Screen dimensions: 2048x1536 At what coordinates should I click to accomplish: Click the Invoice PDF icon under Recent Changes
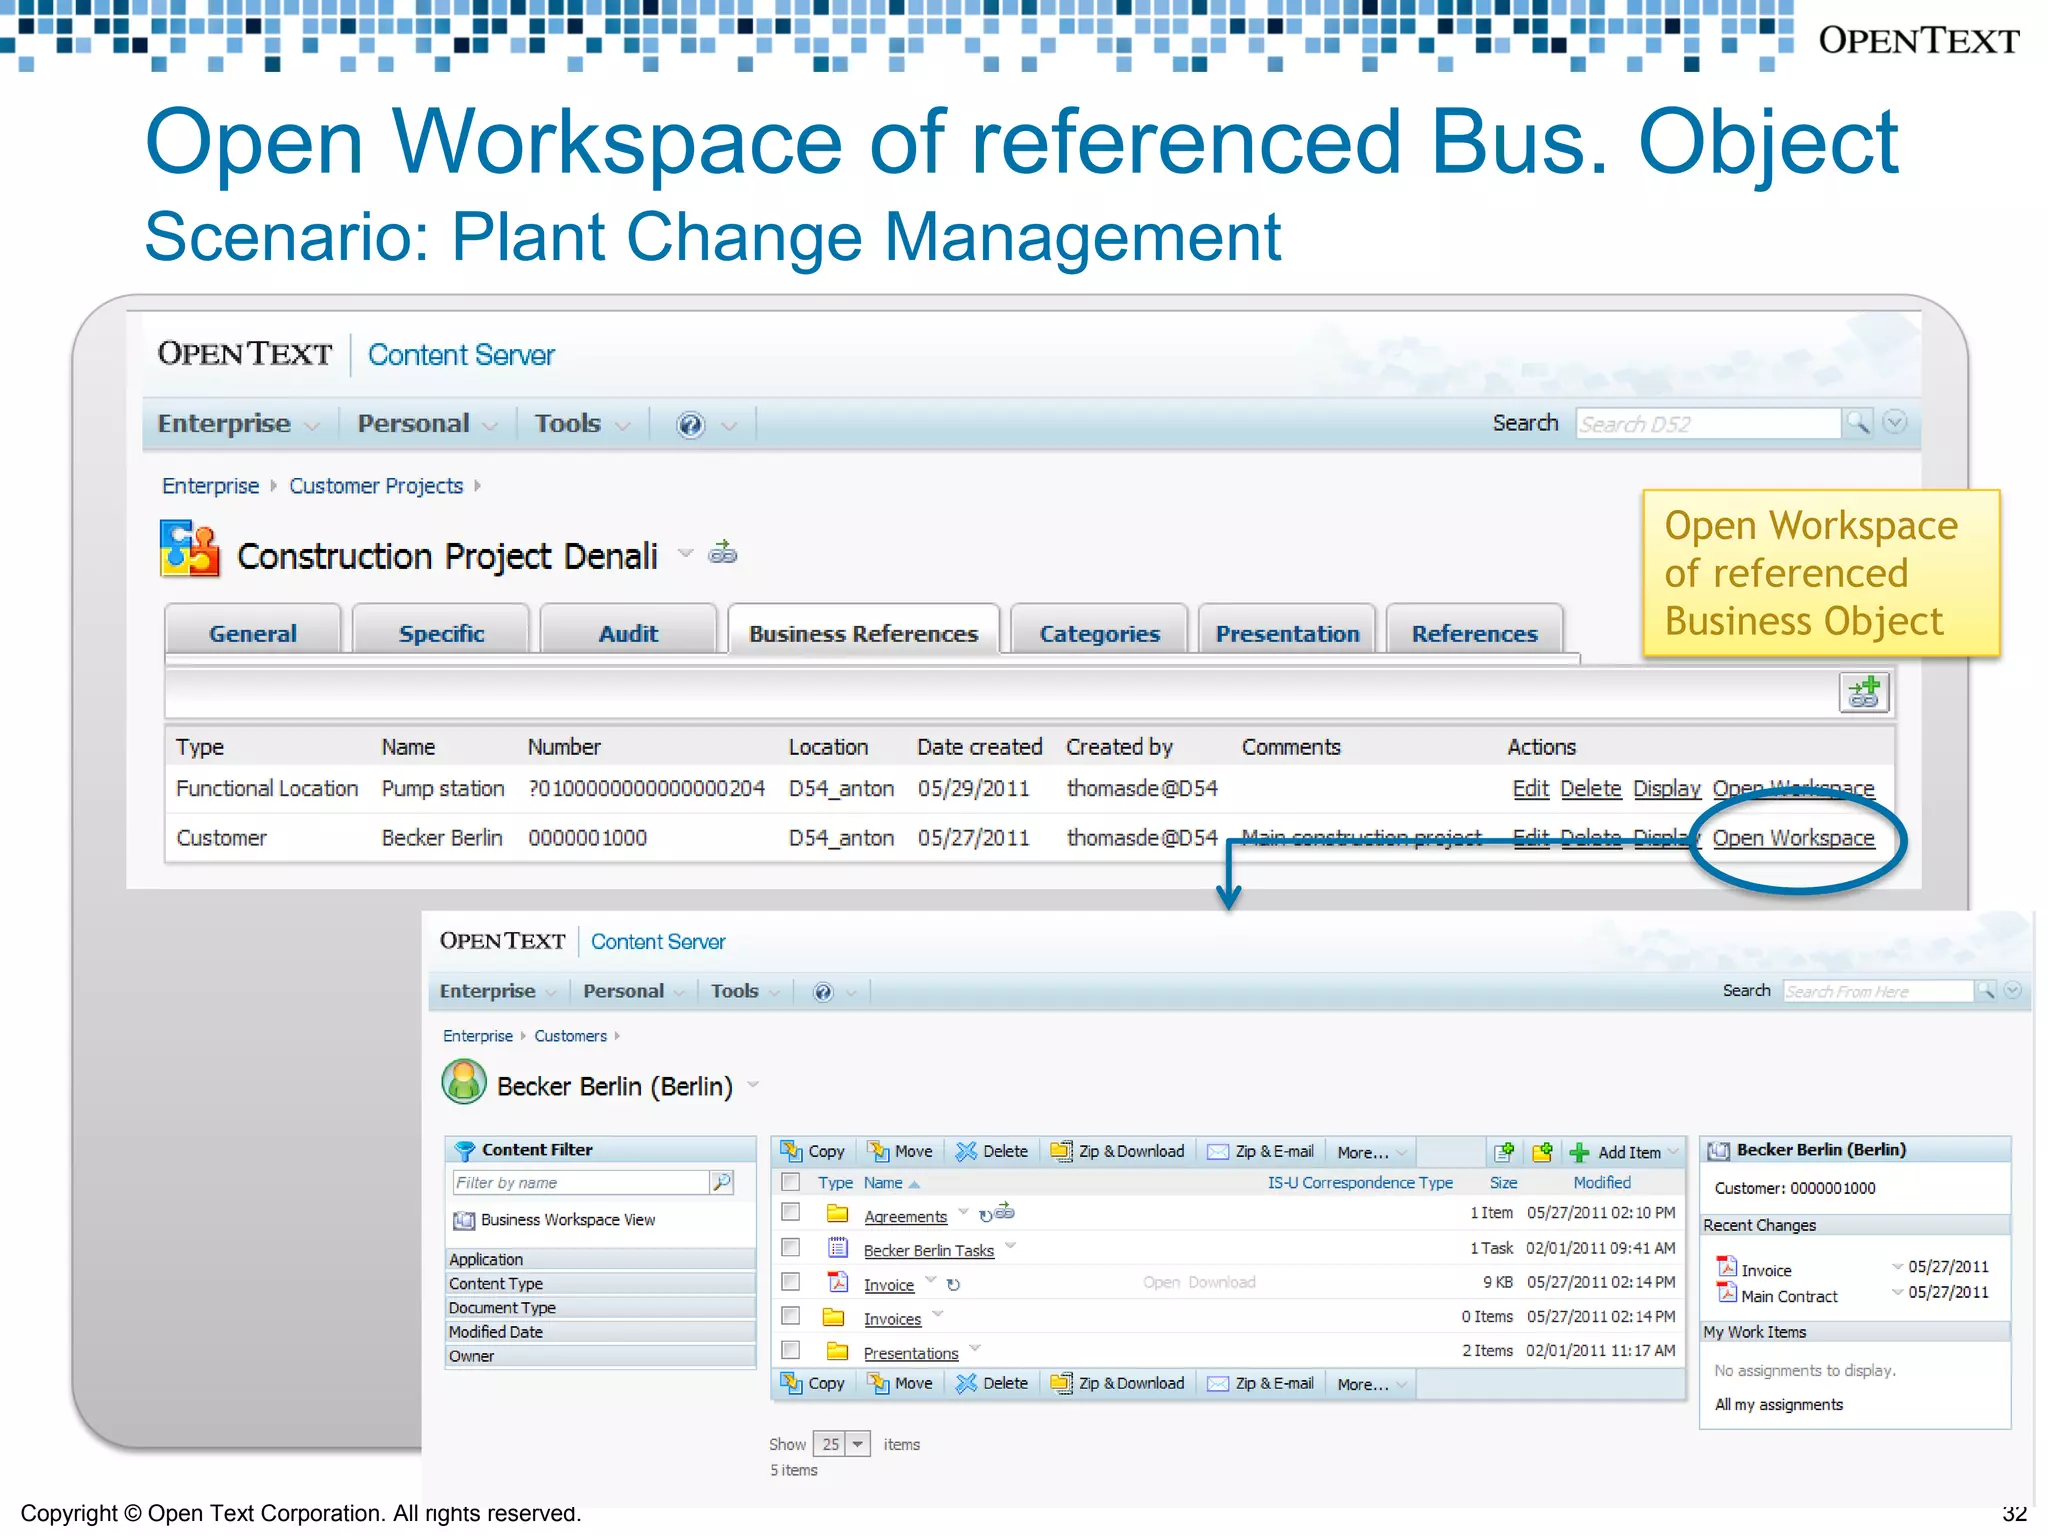[x=1727, y=1267]
